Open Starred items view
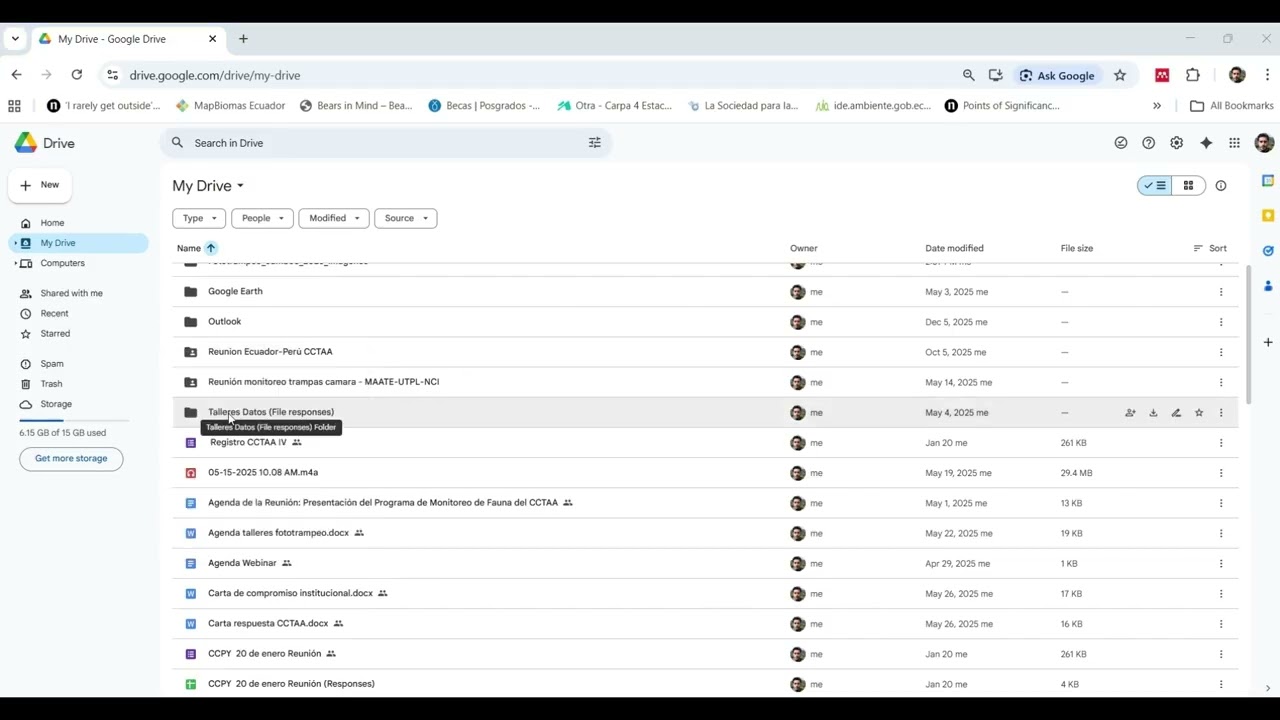 point(78,333)
